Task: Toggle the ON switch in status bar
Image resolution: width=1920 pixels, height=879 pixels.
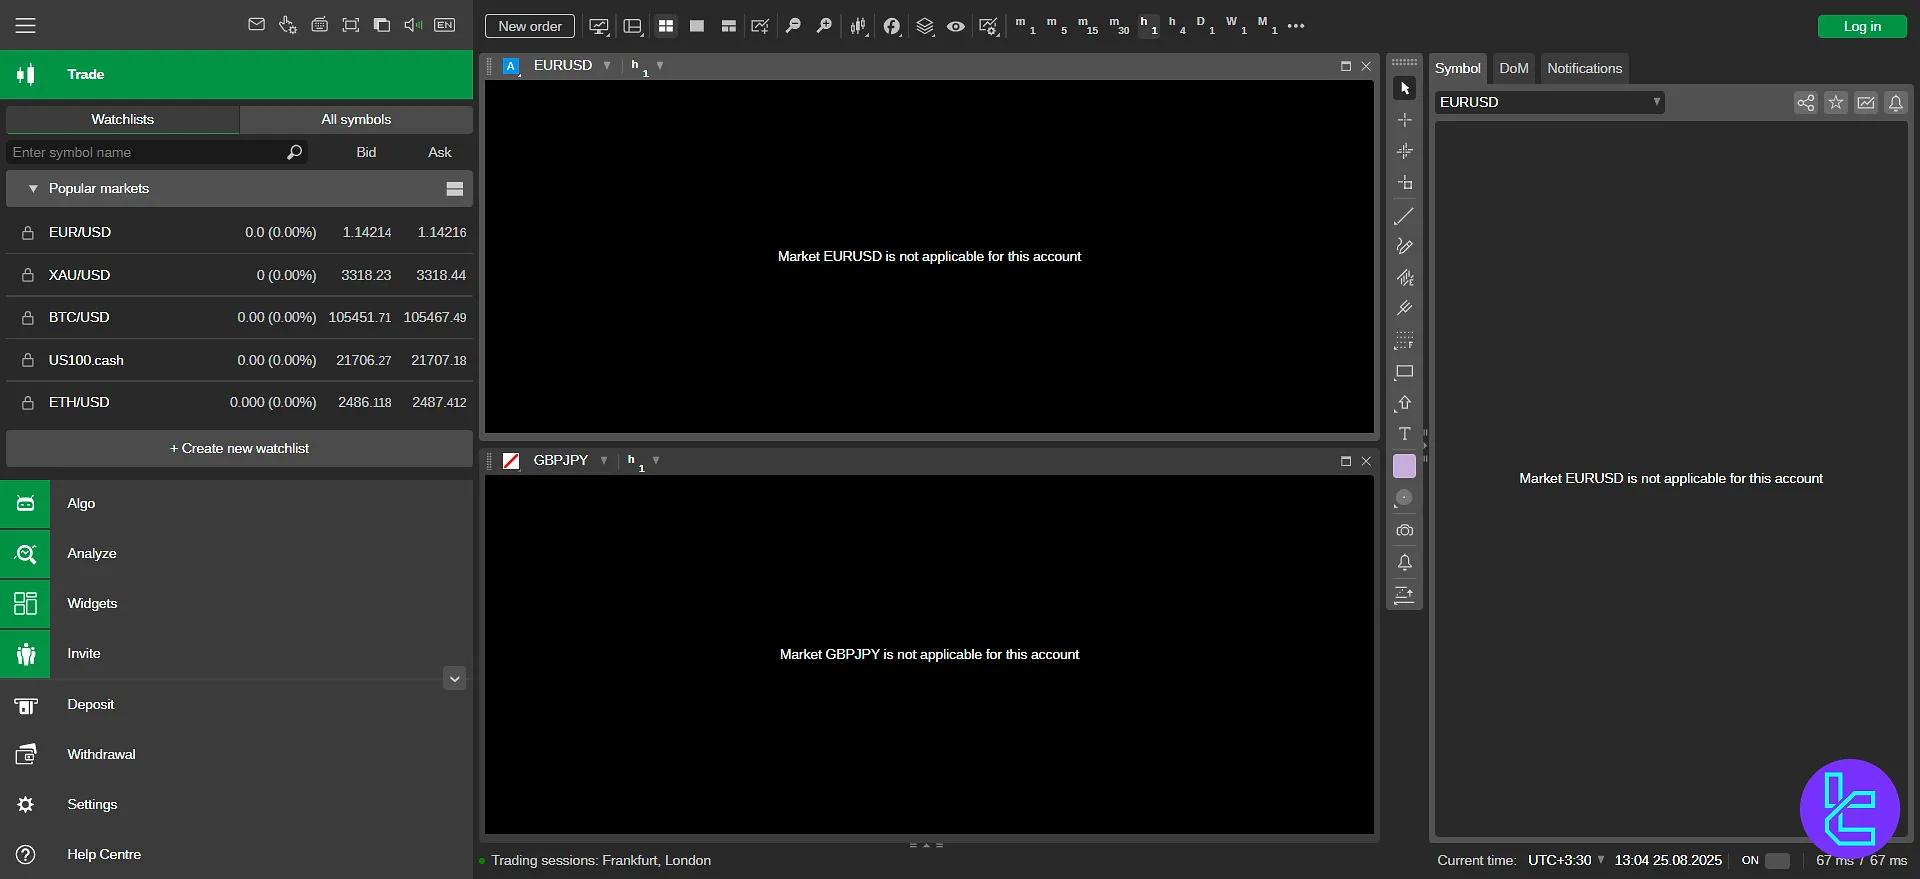Action: click(1777, 861)
